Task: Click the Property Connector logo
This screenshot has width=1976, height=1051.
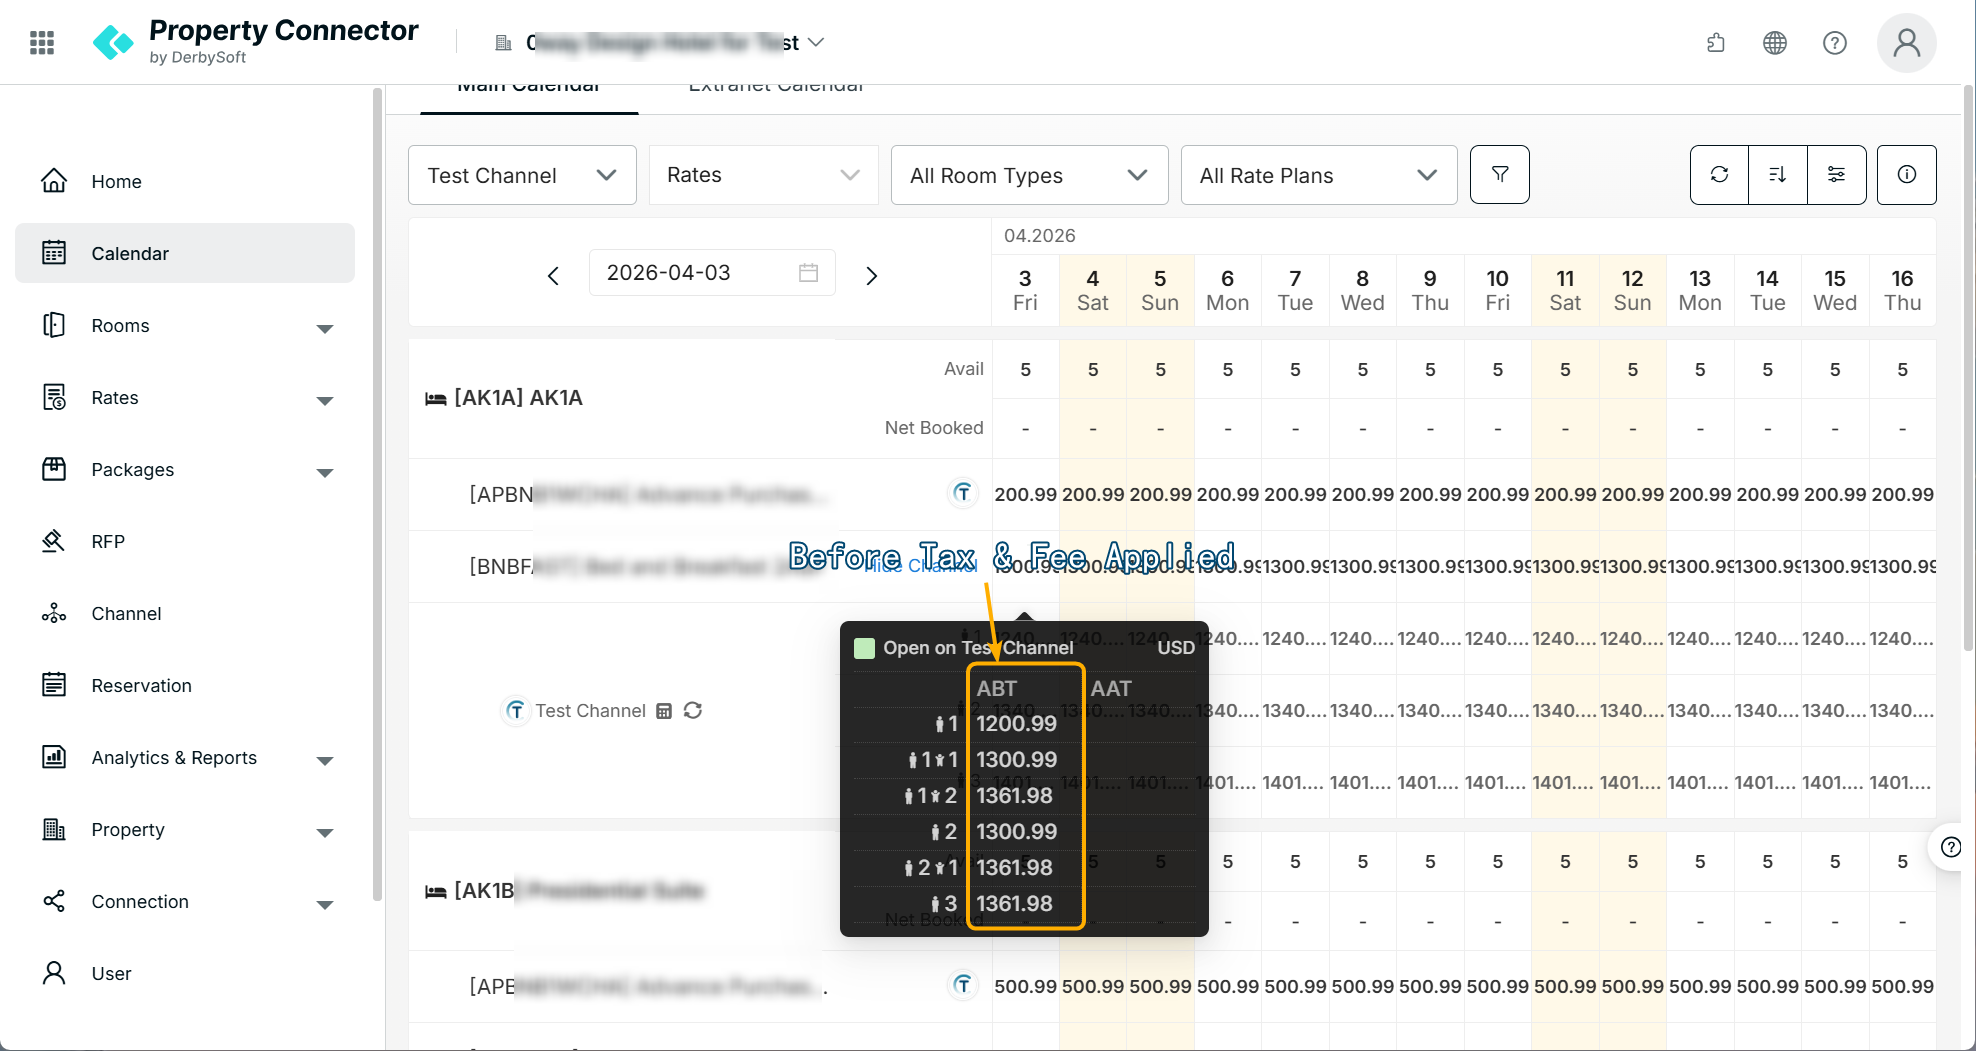Action: click(255, 42)
